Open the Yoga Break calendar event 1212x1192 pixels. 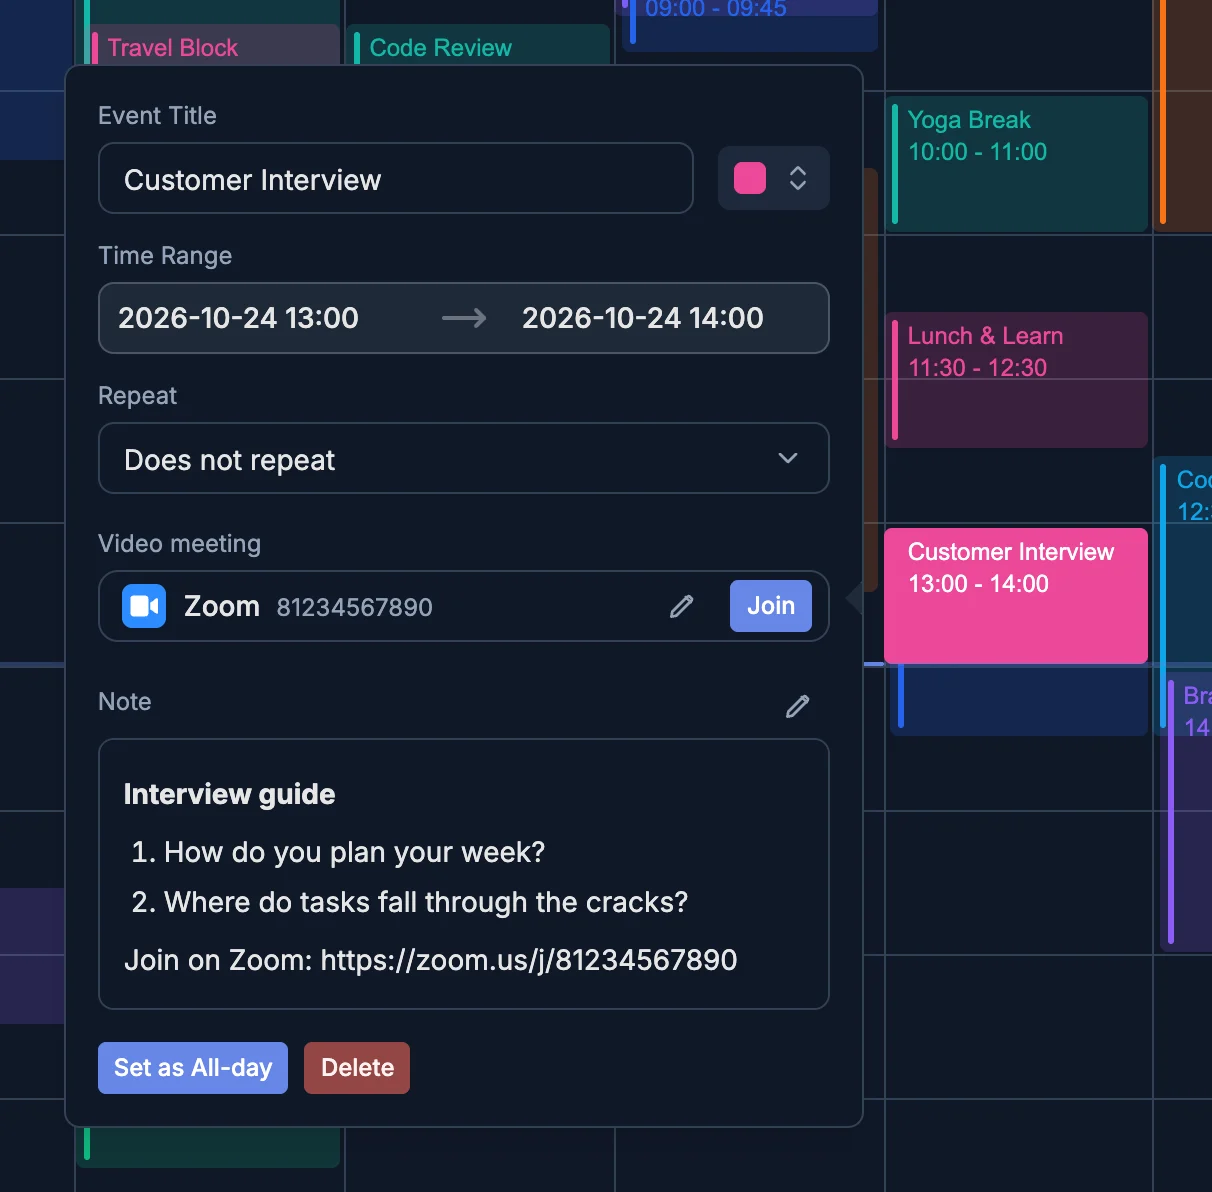[x=1016, y=164]
